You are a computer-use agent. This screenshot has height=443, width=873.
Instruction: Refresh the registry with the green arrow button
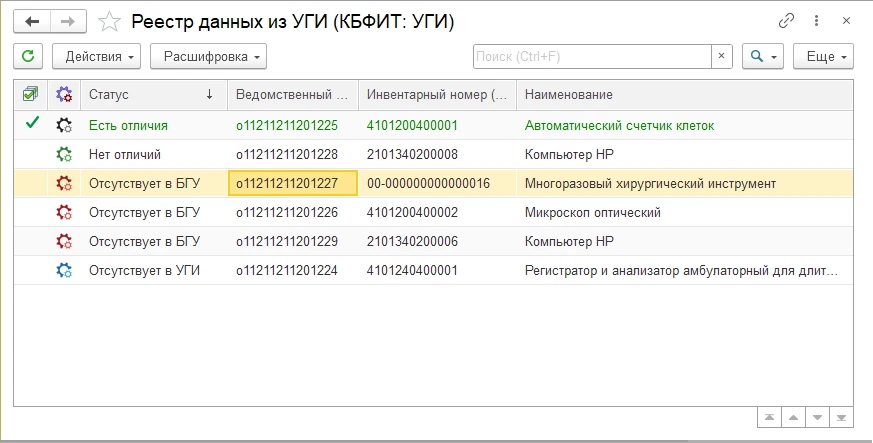click(x=28, y=56)
